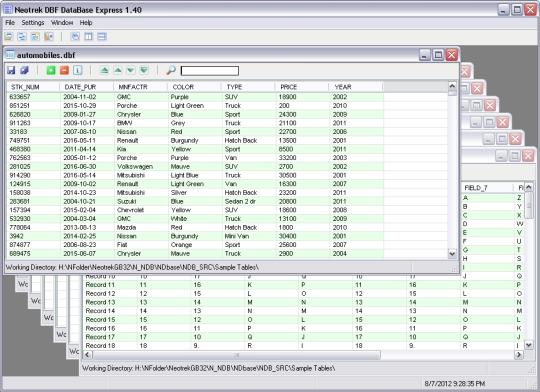Click the automobiles.dbf Working Directory status text
This screenshot has width=540, height=392.
pos(132,267)
